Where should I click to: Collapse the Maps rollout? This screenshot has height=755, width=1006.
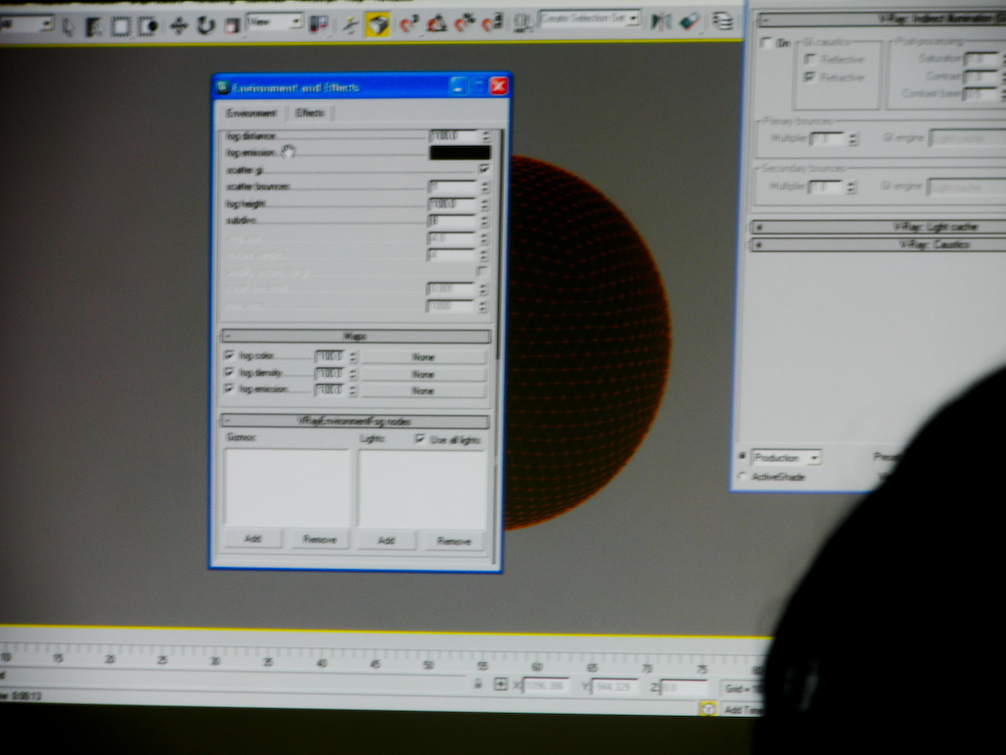click(356, 336)
